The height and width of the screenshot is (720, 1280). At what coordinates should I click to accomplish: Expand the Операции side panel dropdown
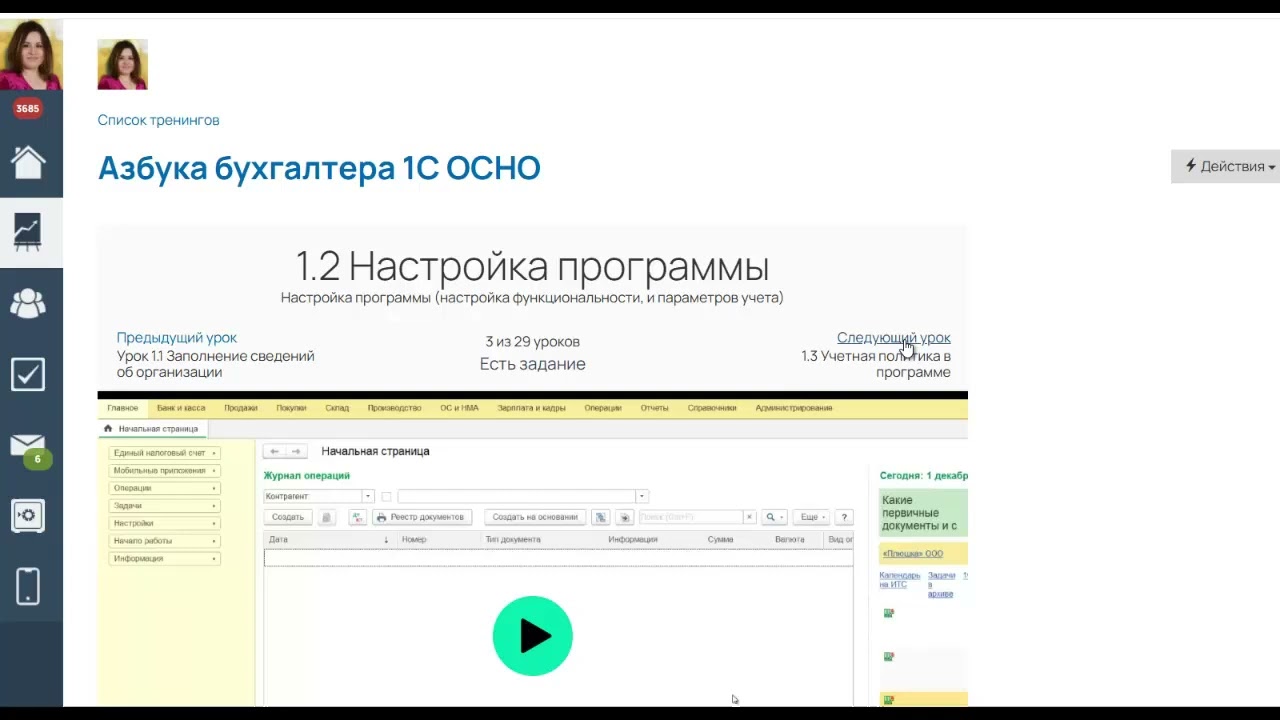point(164,488)
